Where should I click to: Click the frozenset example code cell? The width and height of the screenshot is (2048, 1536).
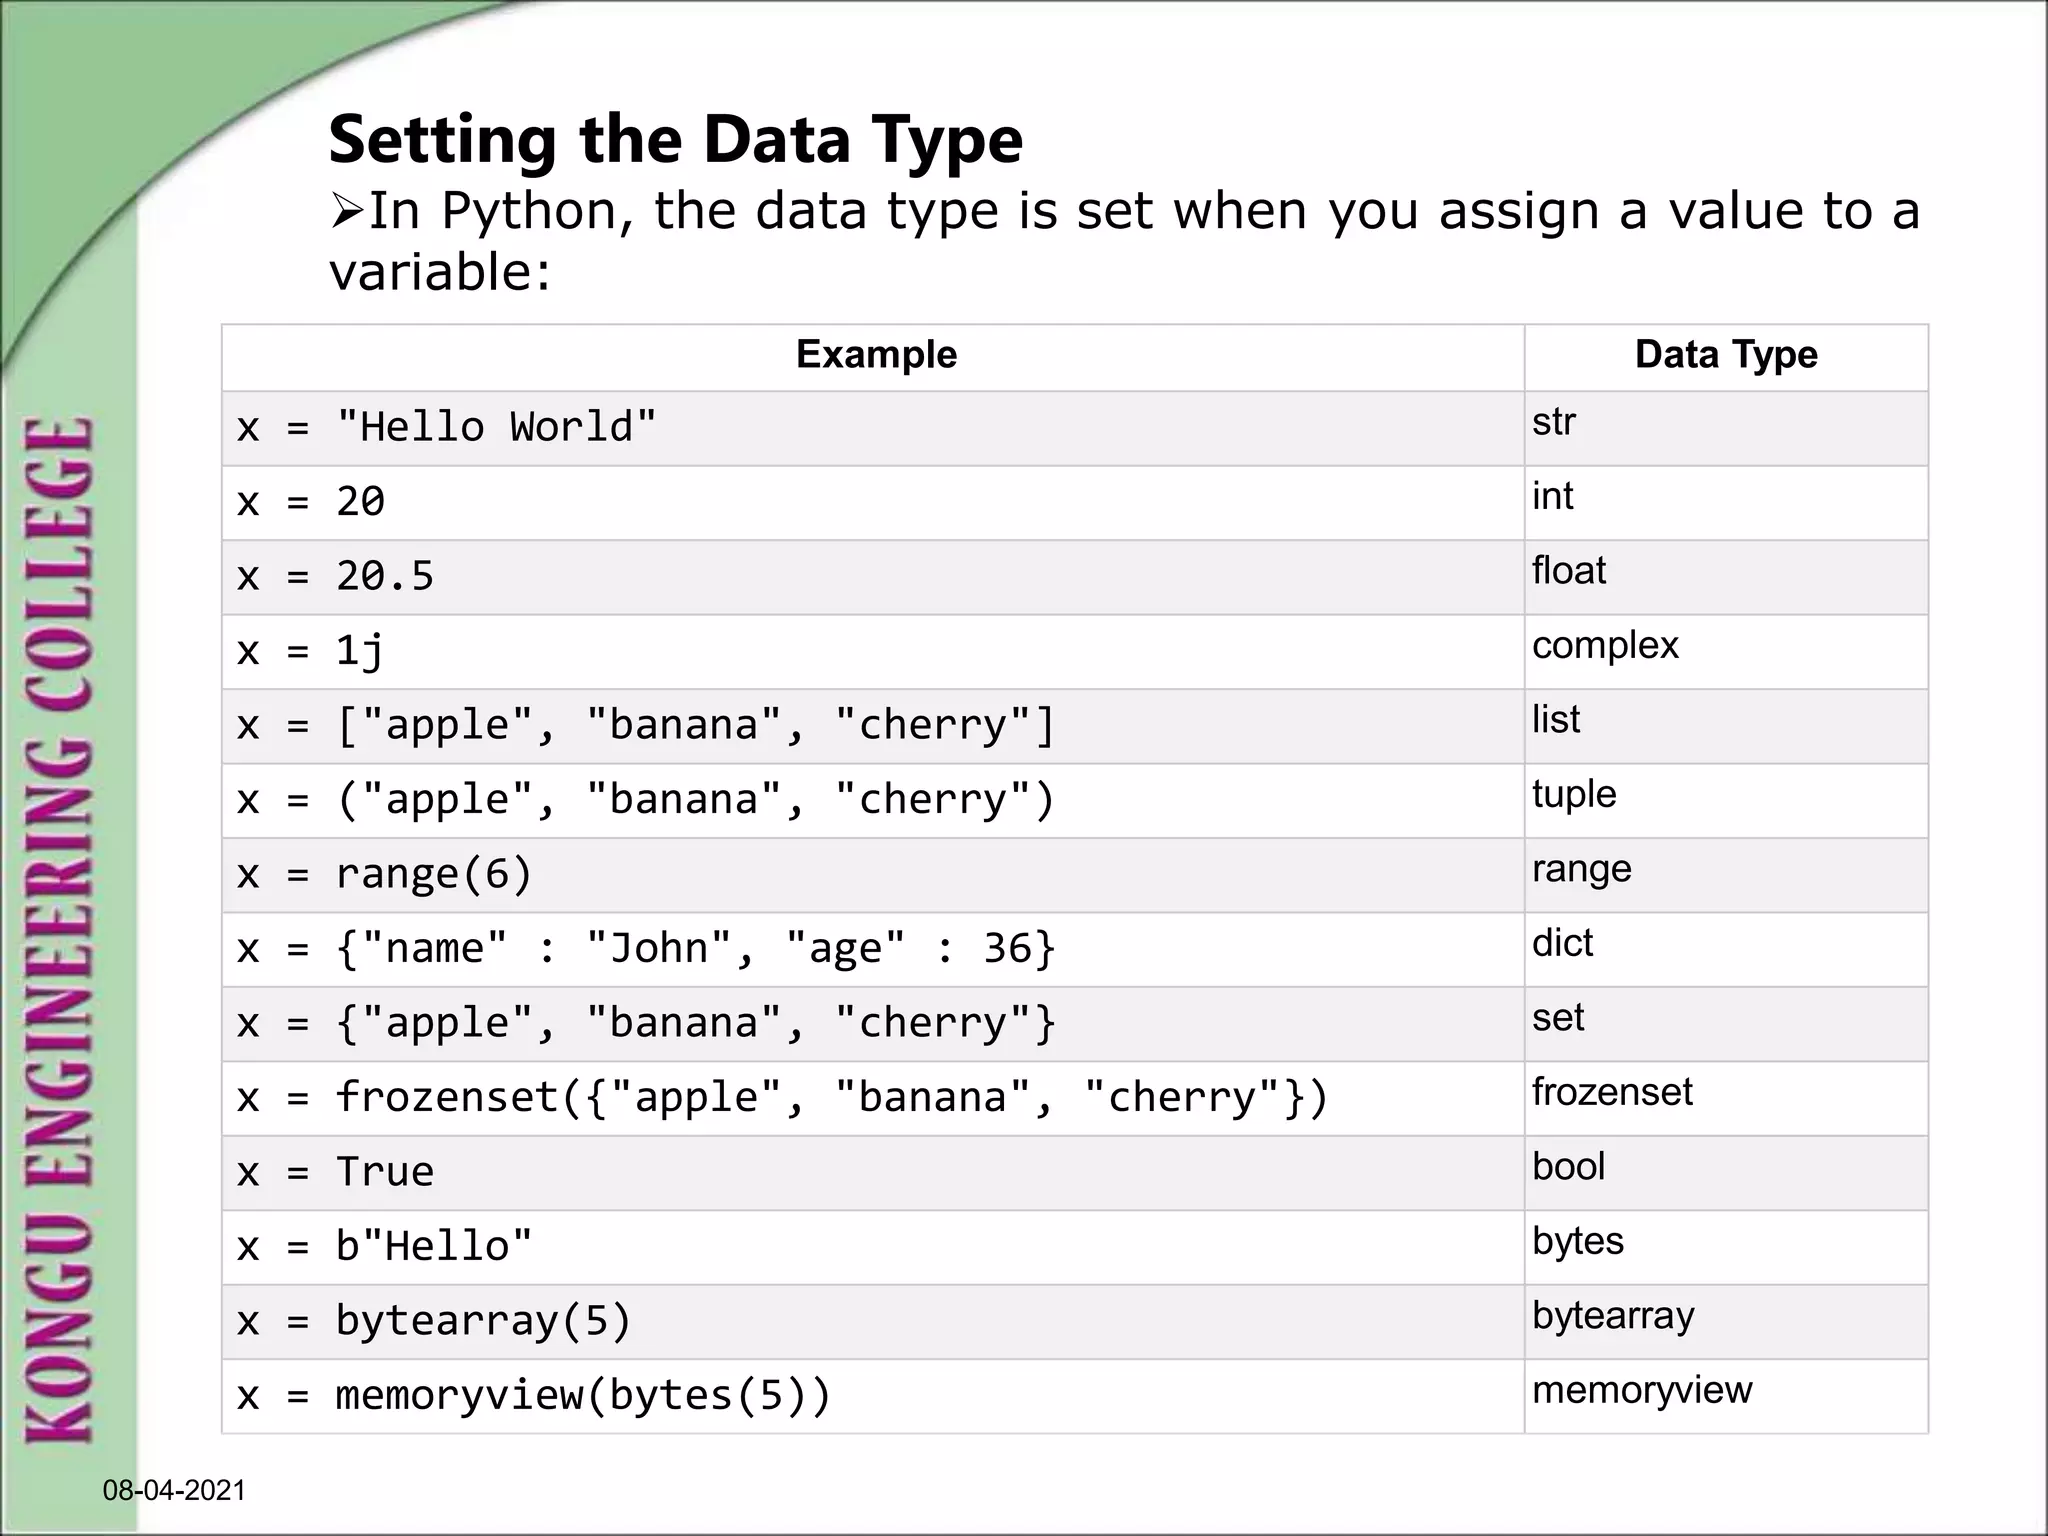pyautogui.click(x=782, y=1098)
